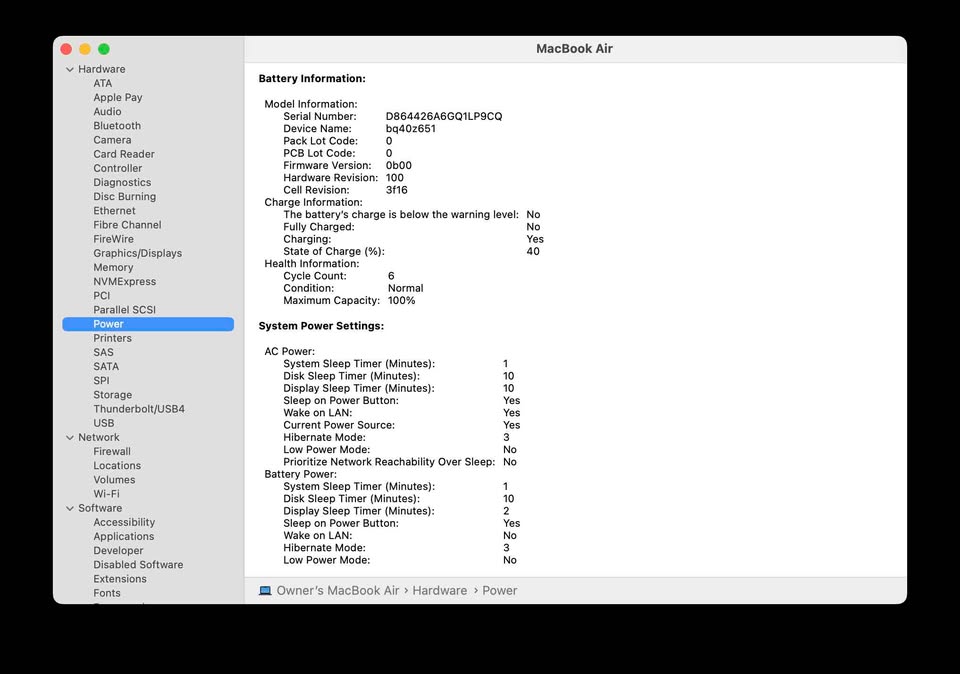Open the Storage item
This screenshot has width=960, height=674.
click(x=112, y=395)
